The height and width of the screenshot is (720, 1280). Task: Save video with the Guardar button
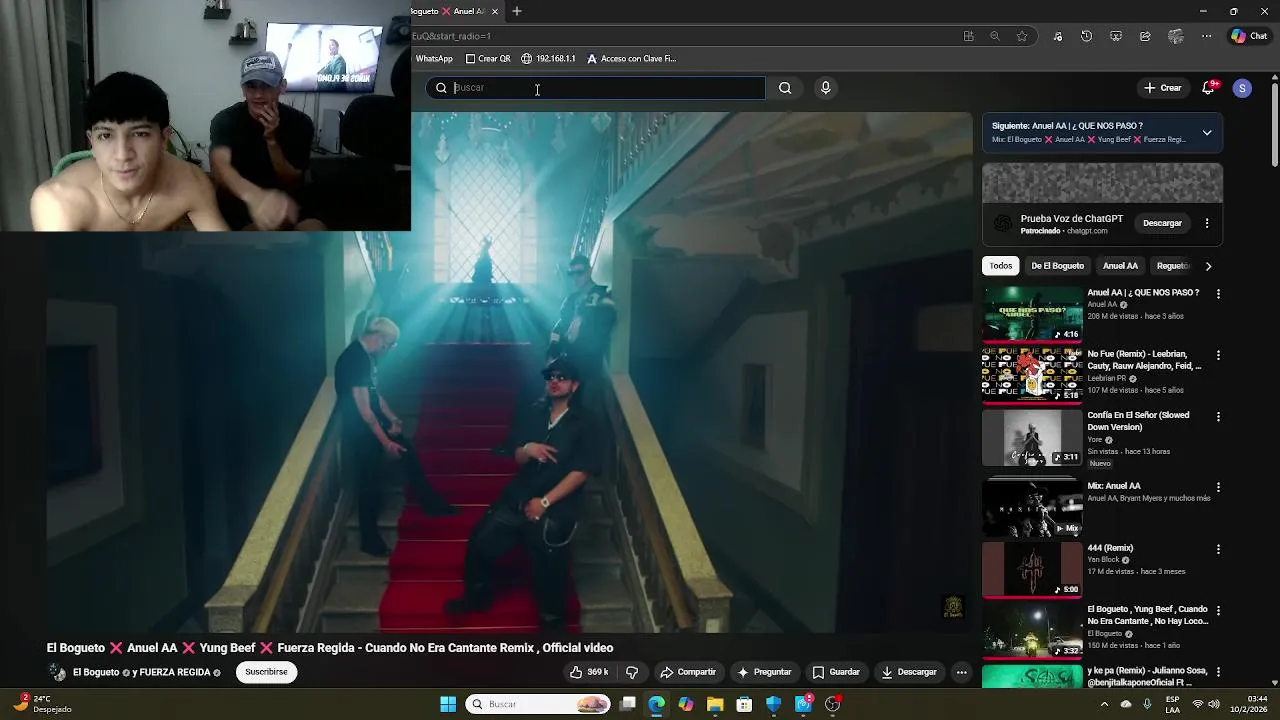click(x=836, y=672)
